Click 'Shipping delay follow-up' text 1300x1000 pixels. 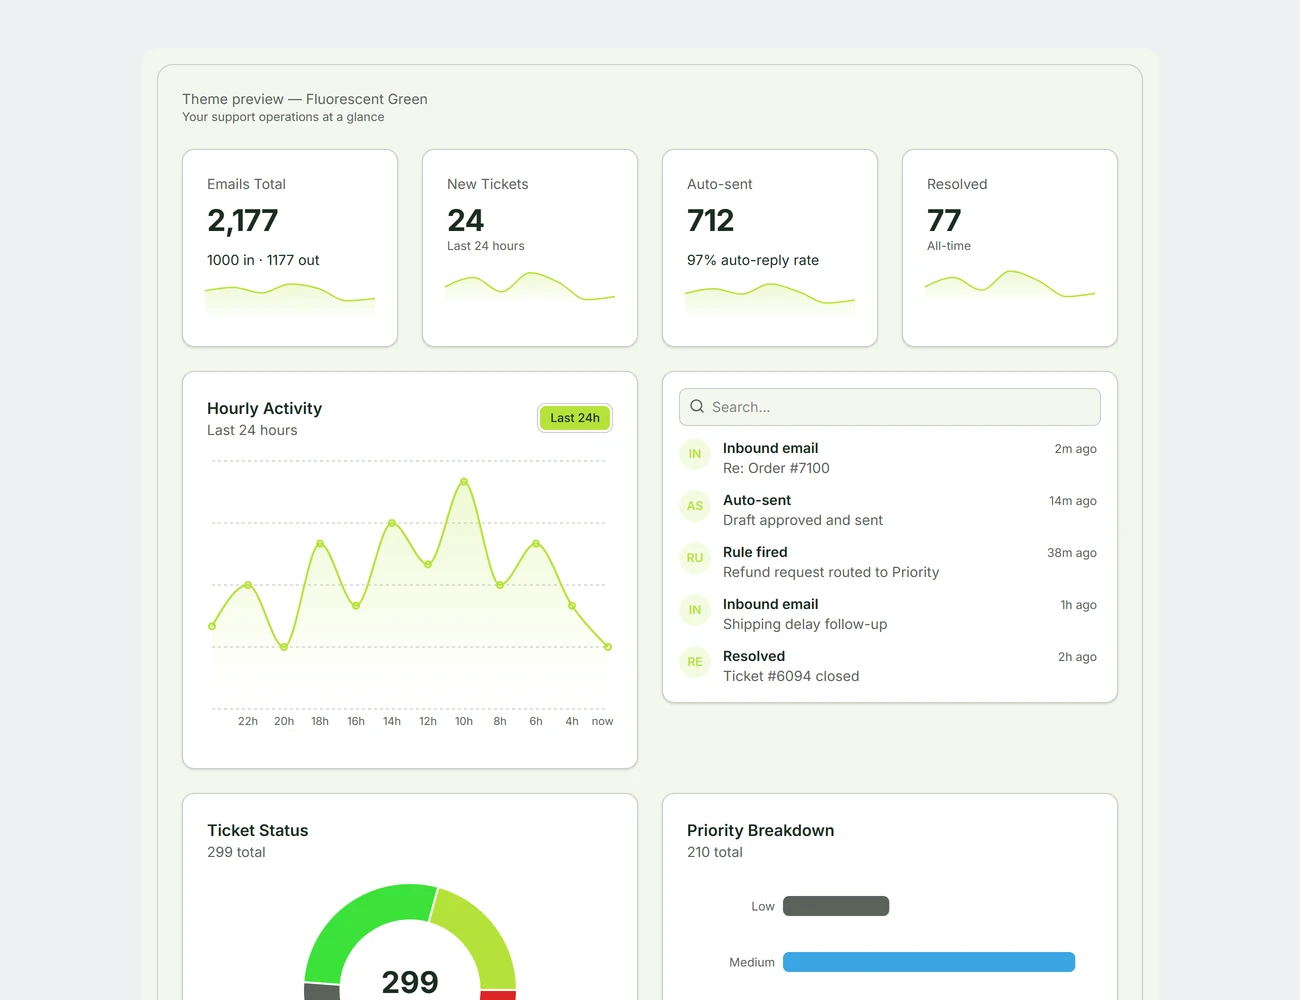[x=805, y=624]
